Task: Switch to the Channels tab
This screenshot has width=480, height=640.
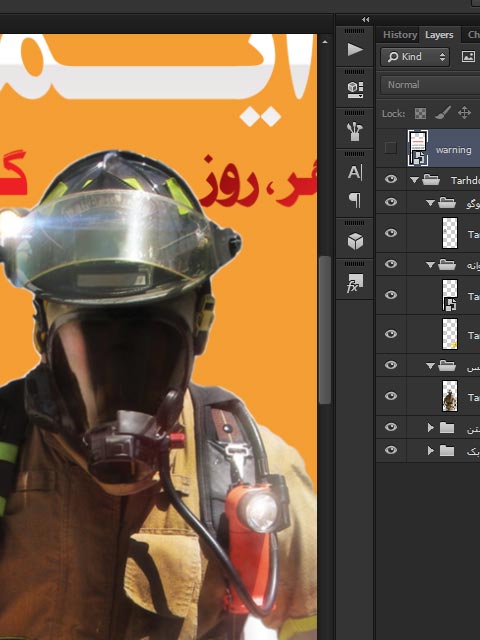Action: [x=473, y=35]
